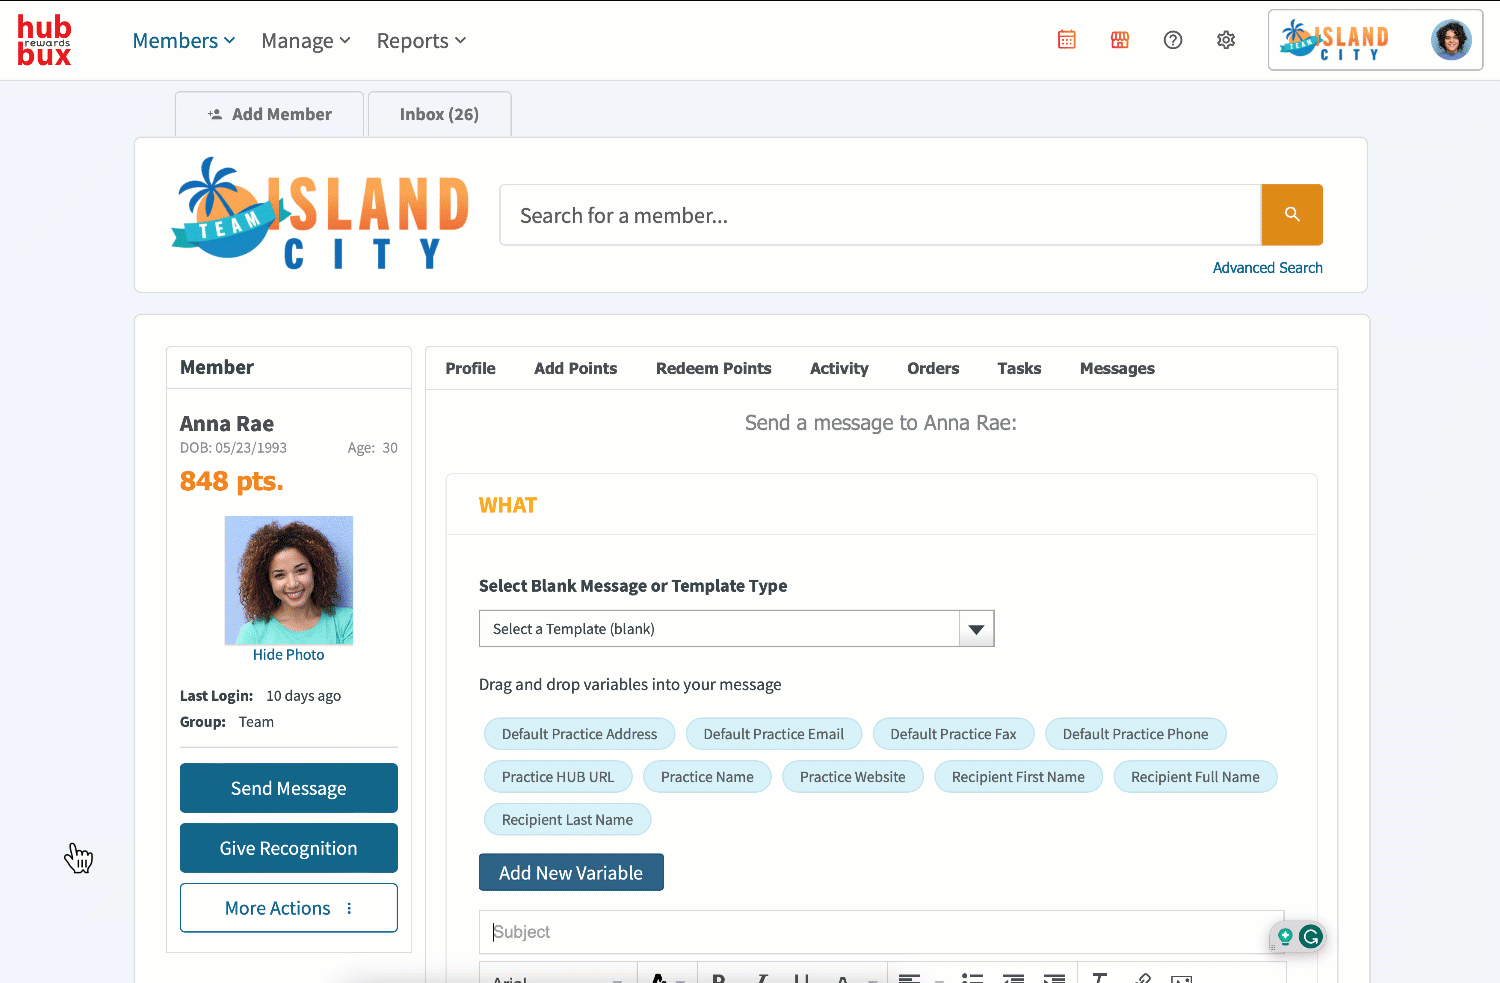This screenshot has width=1500, height=983.
Task: Open the Inbox (26) tab
Action: (x=439, y=114)
